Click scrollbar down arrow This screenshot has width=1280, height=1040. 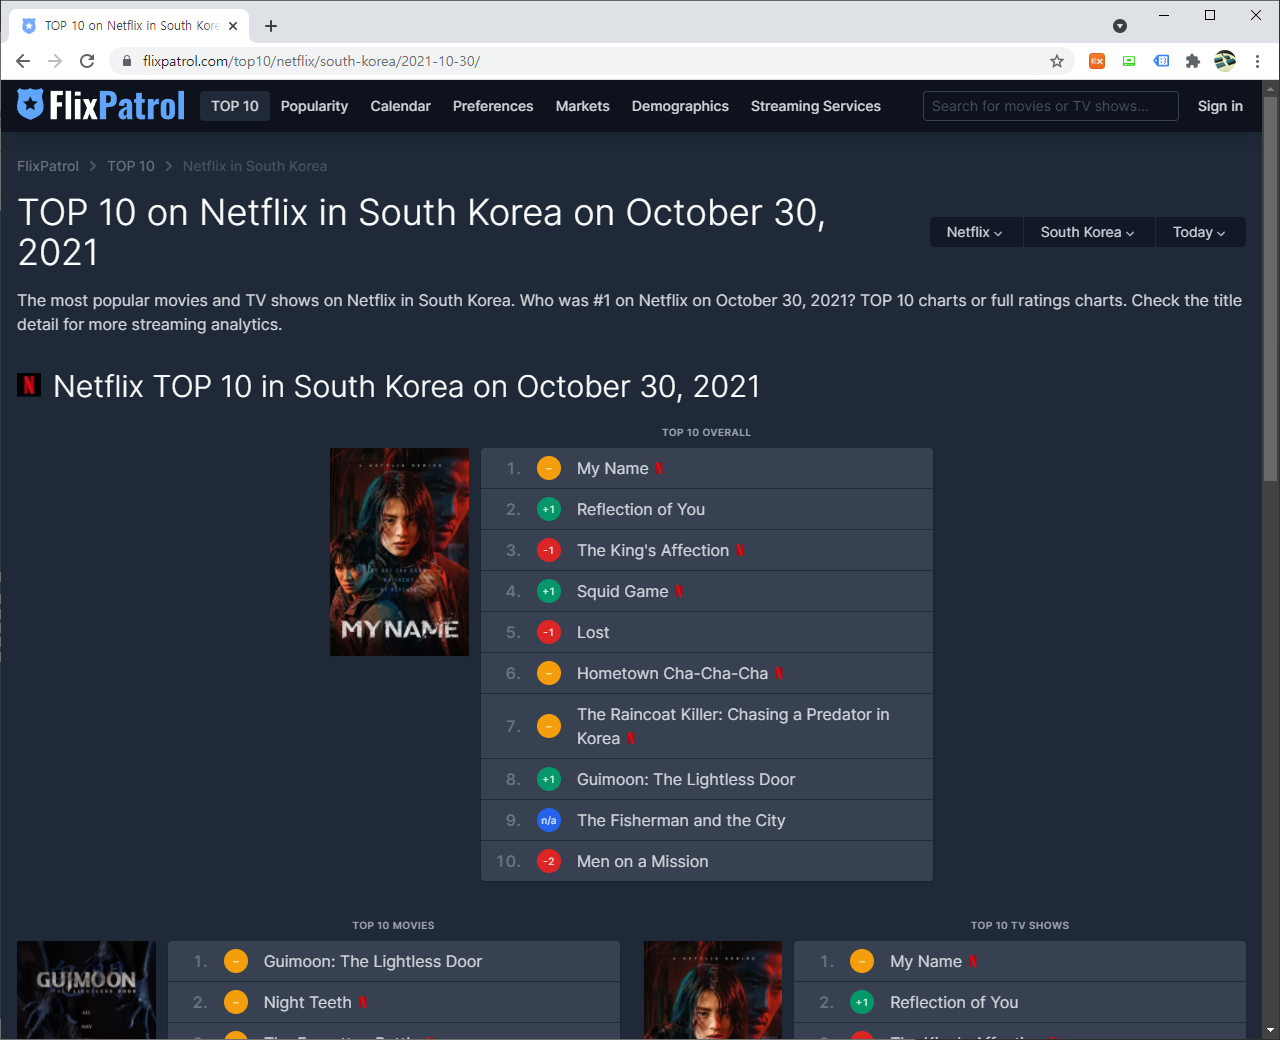point(1271,1029)
